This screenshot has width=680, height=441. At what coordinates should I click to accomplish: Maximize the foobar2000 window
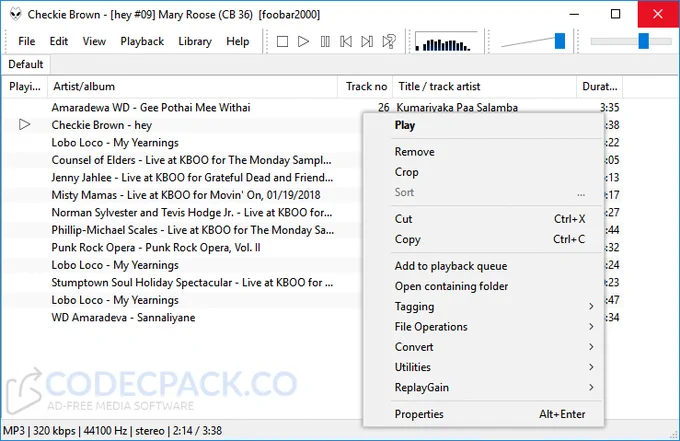pyautogui.click(x=615, y=14)
